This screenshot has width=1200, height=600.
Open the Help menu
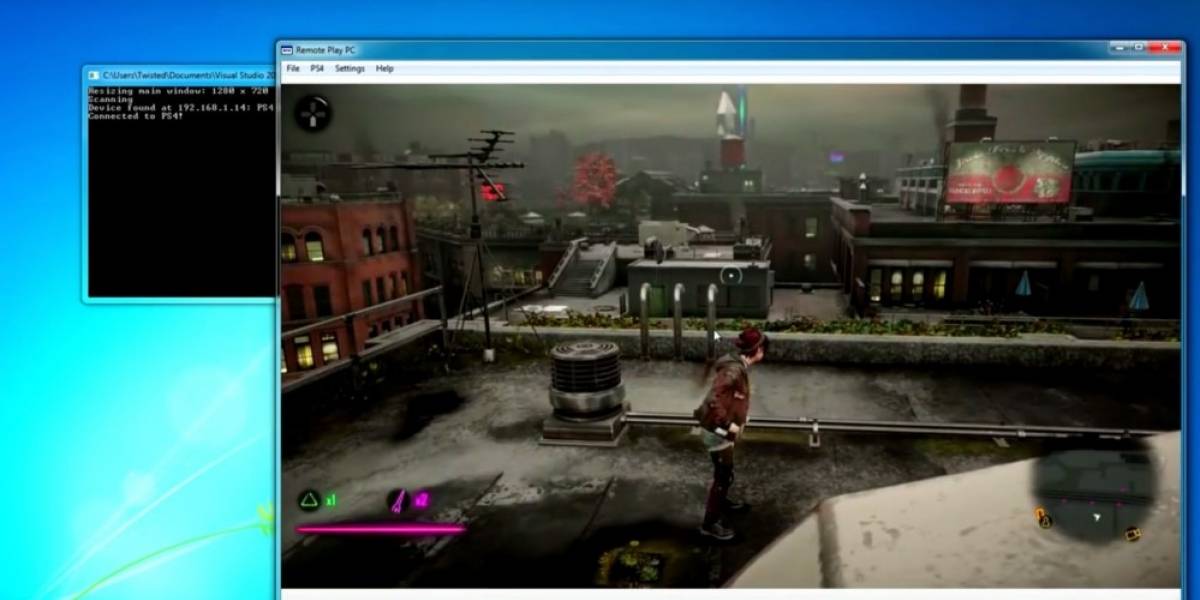pyautogui.click(x=385, y=69)
